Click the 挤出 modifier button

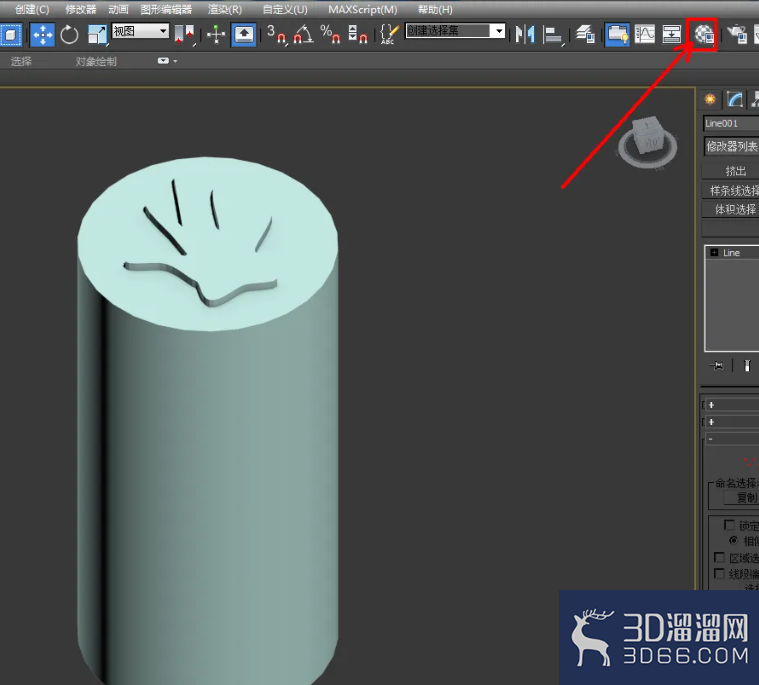[x=731, y=171]
